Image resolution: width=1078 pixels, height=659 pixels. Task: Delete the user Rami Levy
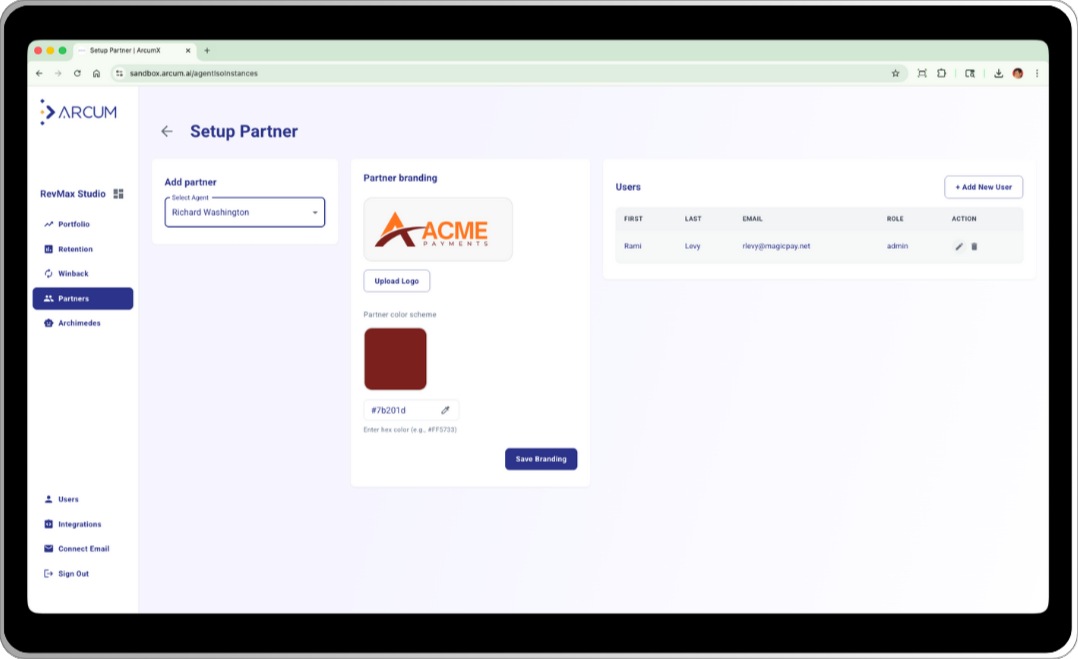[975, 246]
